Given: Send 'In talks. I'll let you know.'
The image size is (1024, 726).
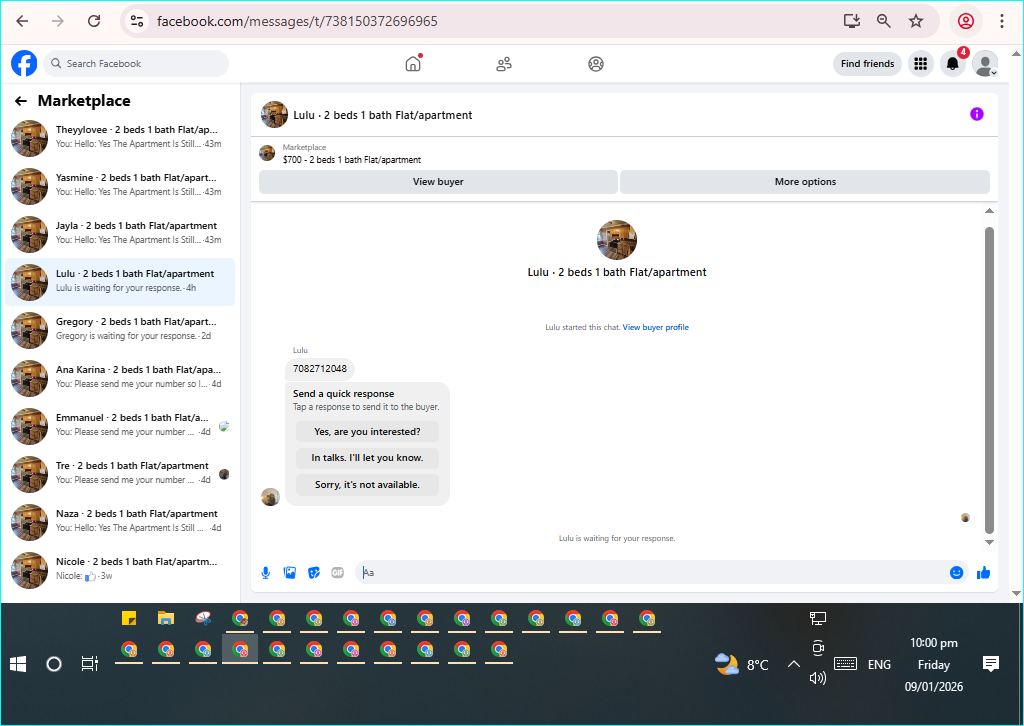Looking at the screenshot, I should point(367,458).
